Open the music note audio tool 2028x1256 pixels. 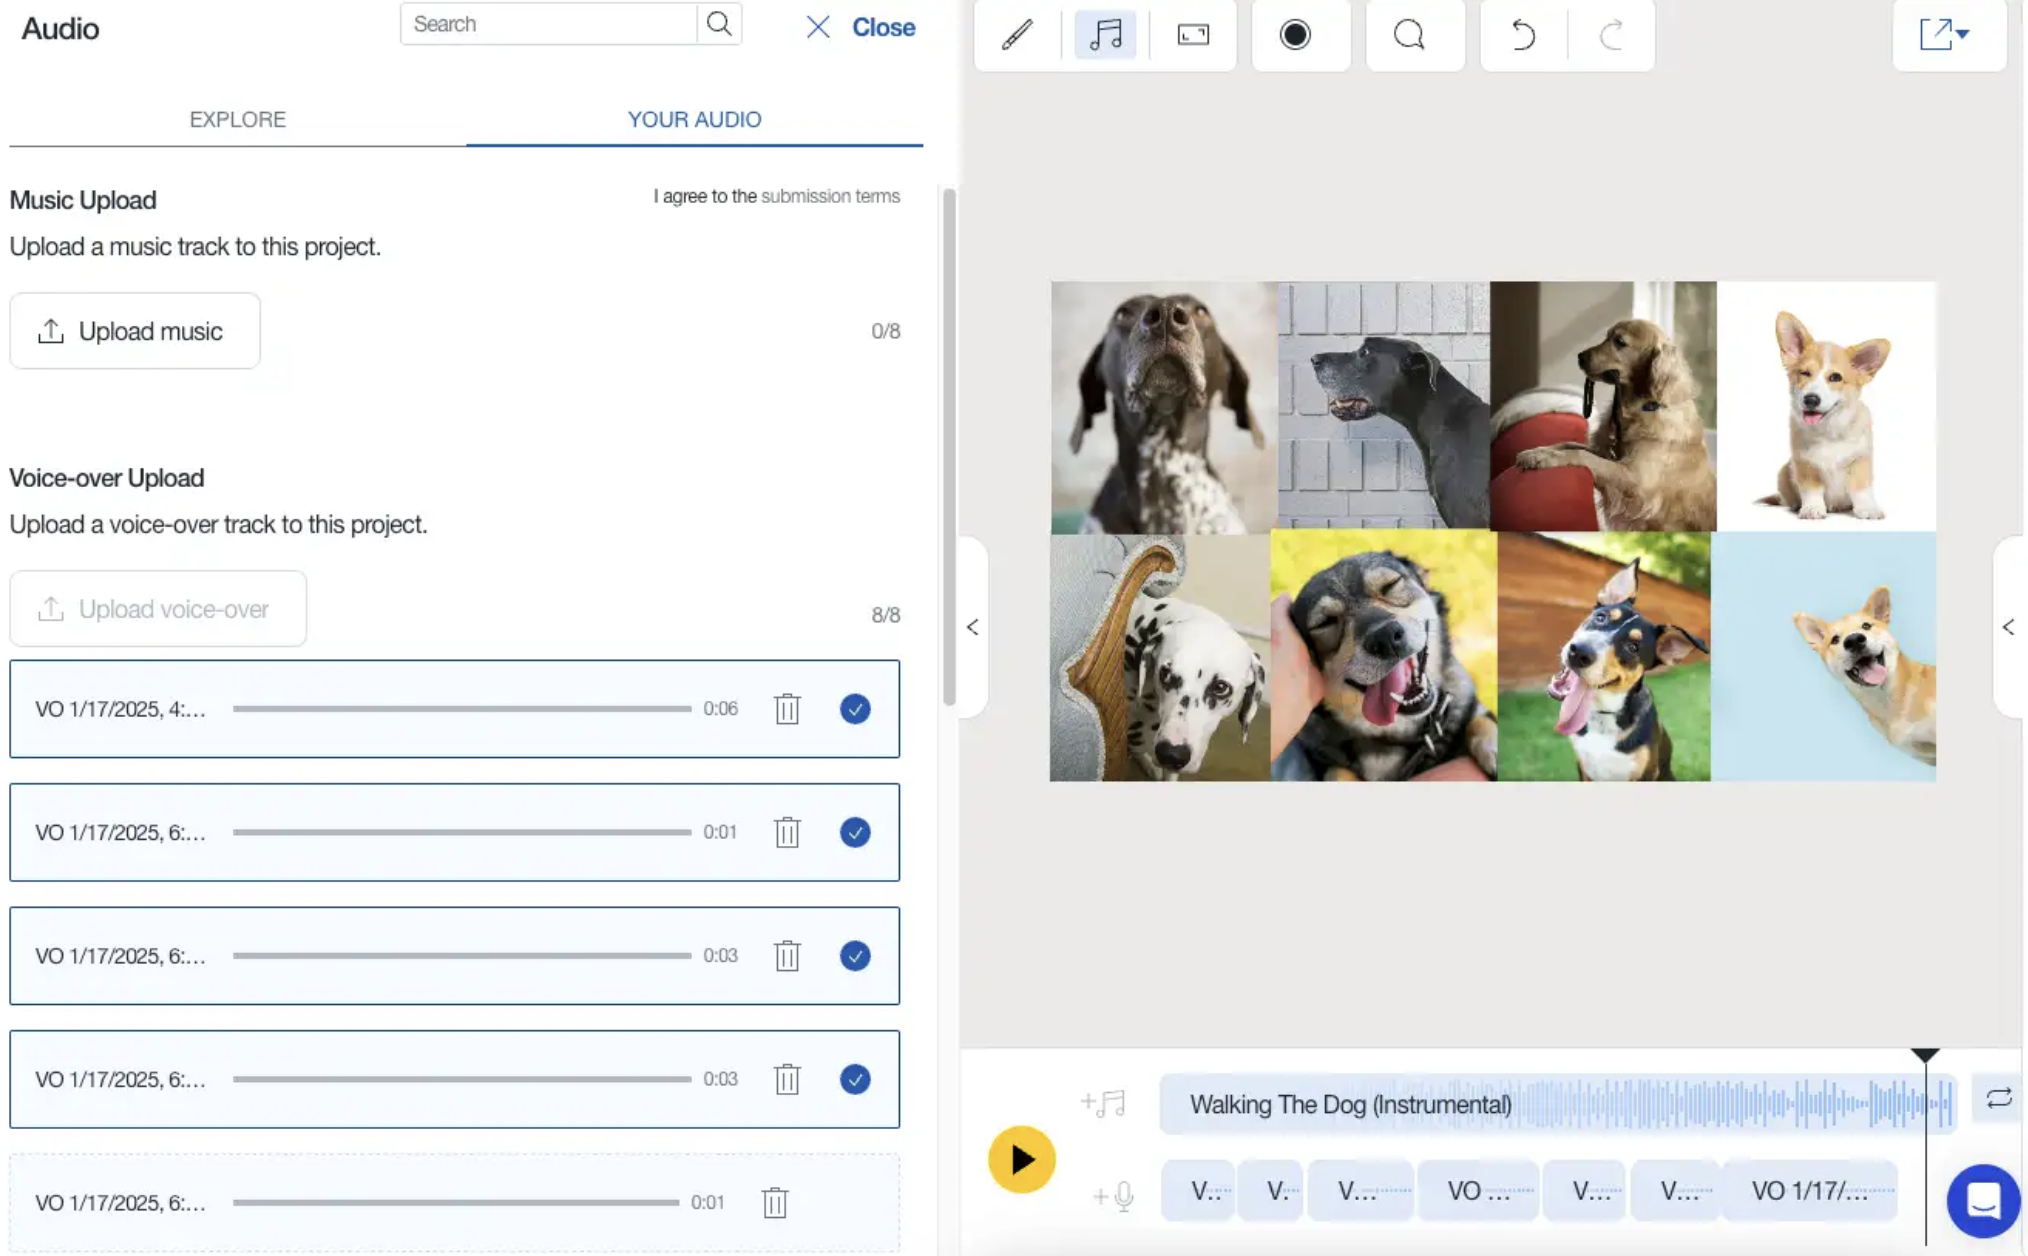click(1105, 35)
